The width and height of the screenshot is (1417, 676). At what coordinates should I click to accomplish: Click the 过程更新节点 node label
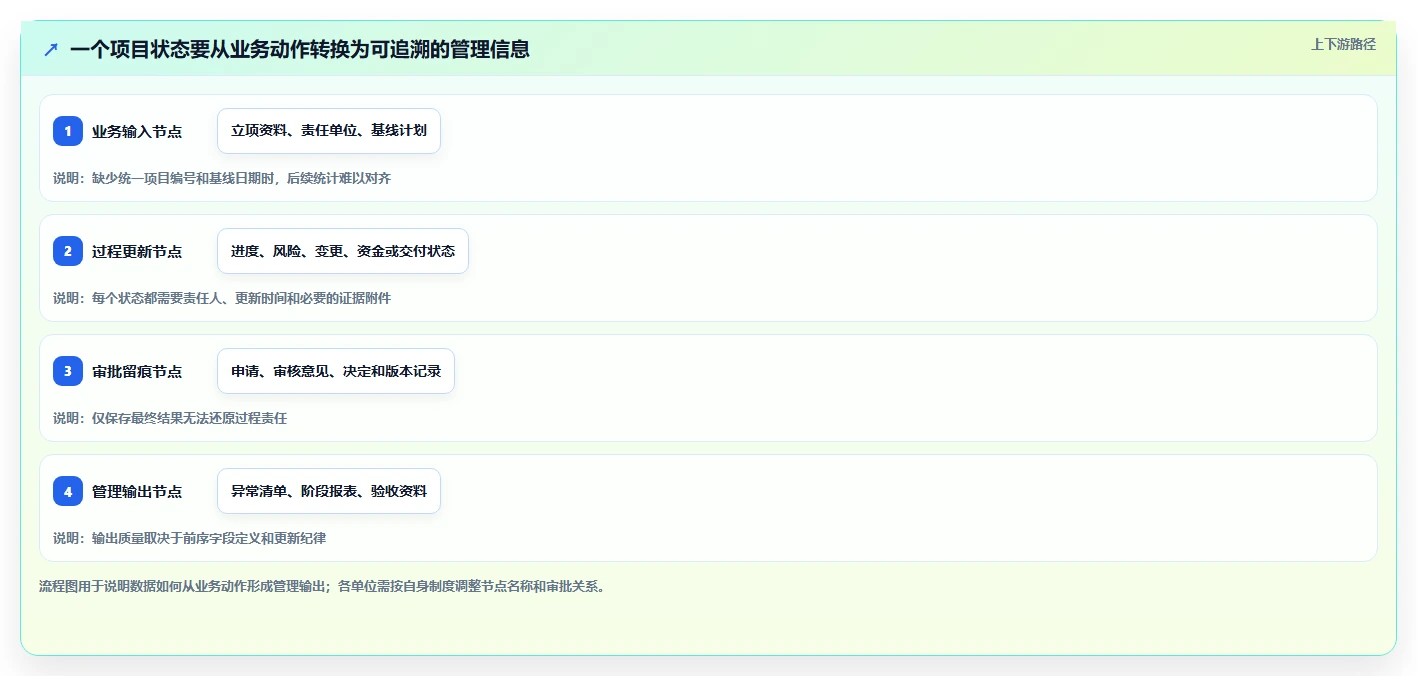point(137,251)
